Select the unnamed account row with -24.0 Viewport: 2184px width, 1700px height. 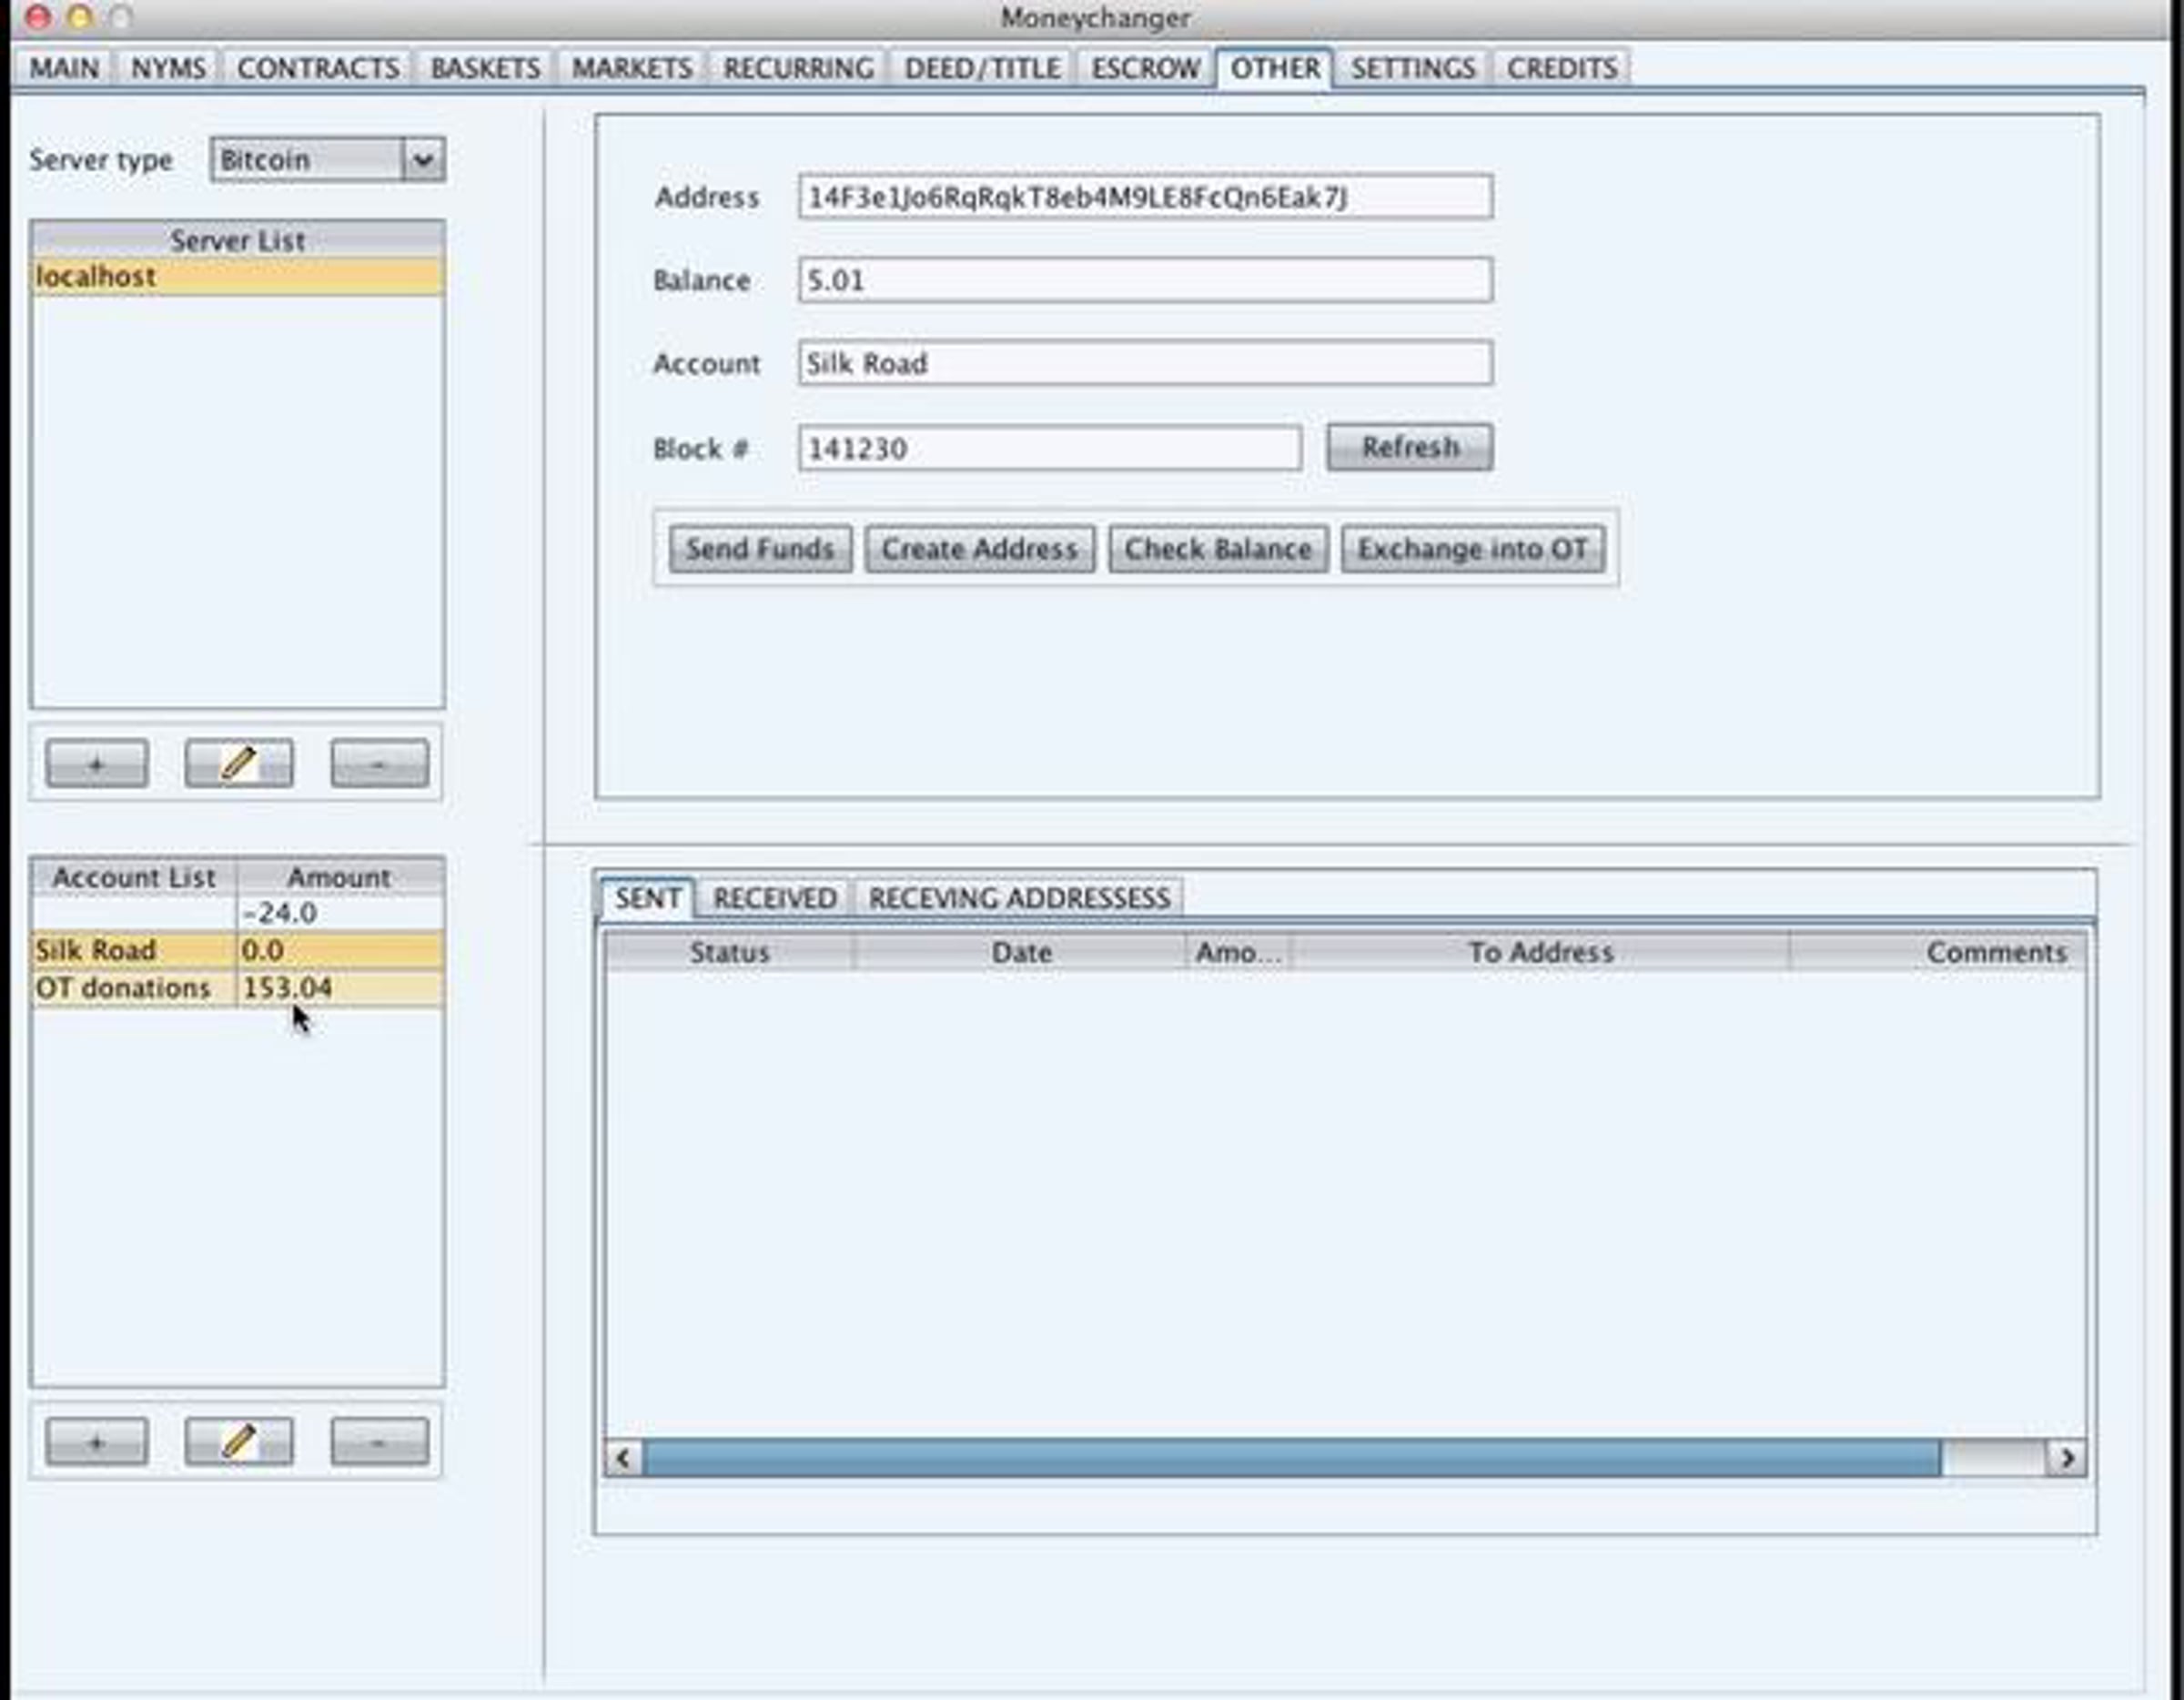click(x=238, y=913)
